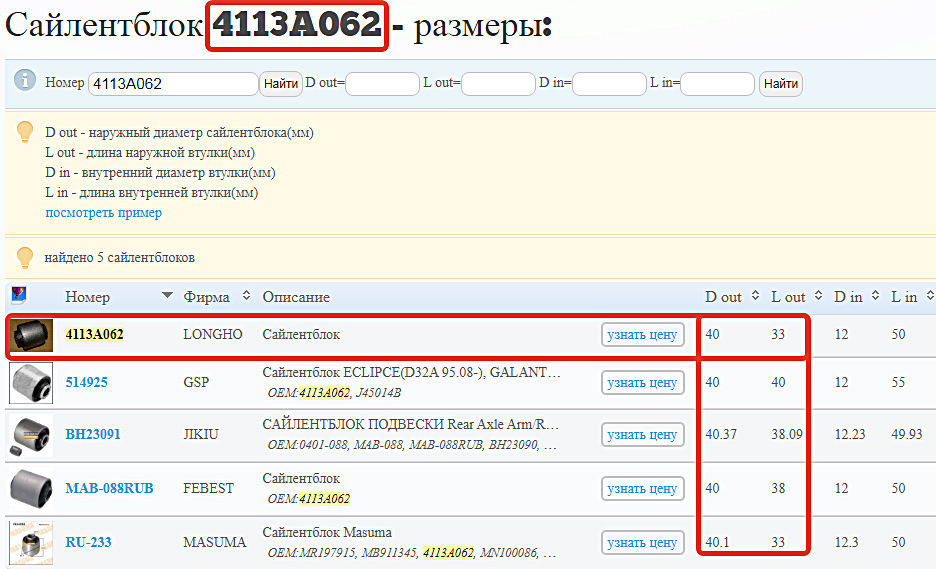Viewport: 936px width, 569px height.
Task: Click the найдено 5 сайлентблоков message
Action: click(x=119, y=257)
